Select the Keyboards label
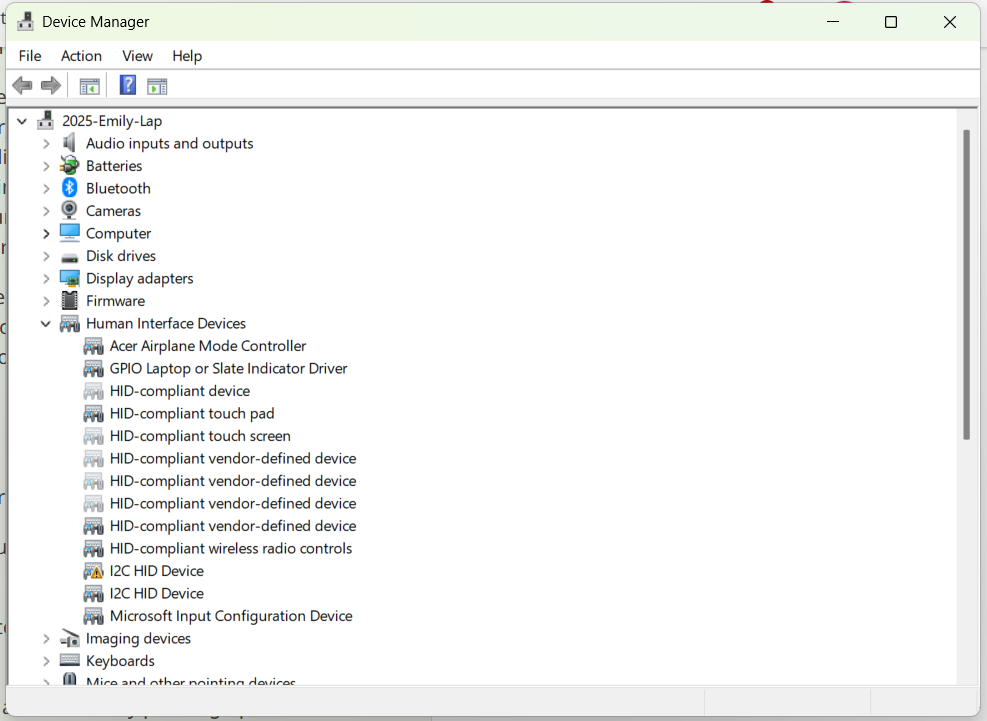 [120, 661]
